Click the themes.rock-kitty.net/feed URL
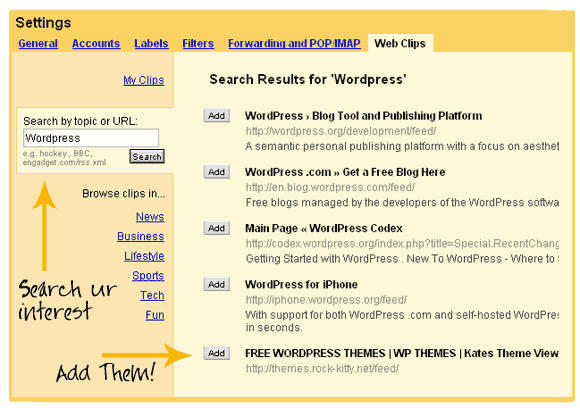 [322, 368]
